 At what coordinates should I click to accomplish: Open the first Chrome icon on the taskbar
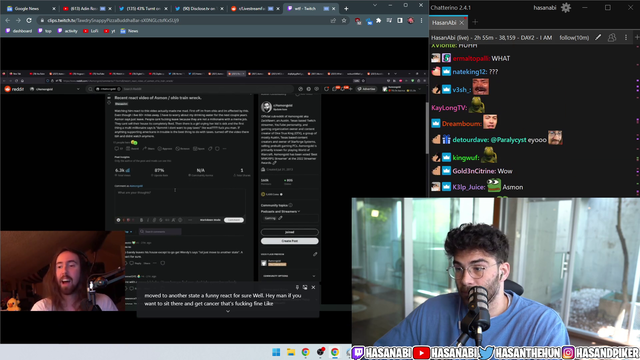tap(306, 352)
